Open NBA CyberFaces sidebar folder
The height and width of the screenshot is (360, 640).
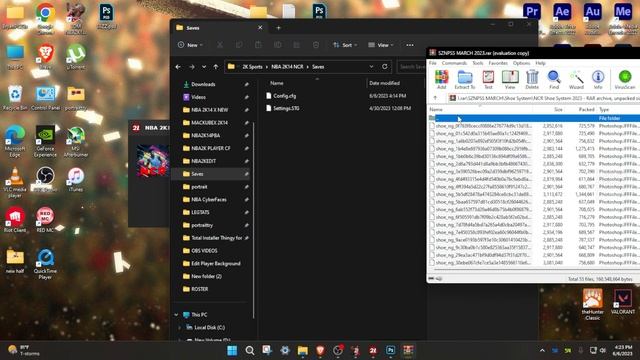tap(209, 200)
